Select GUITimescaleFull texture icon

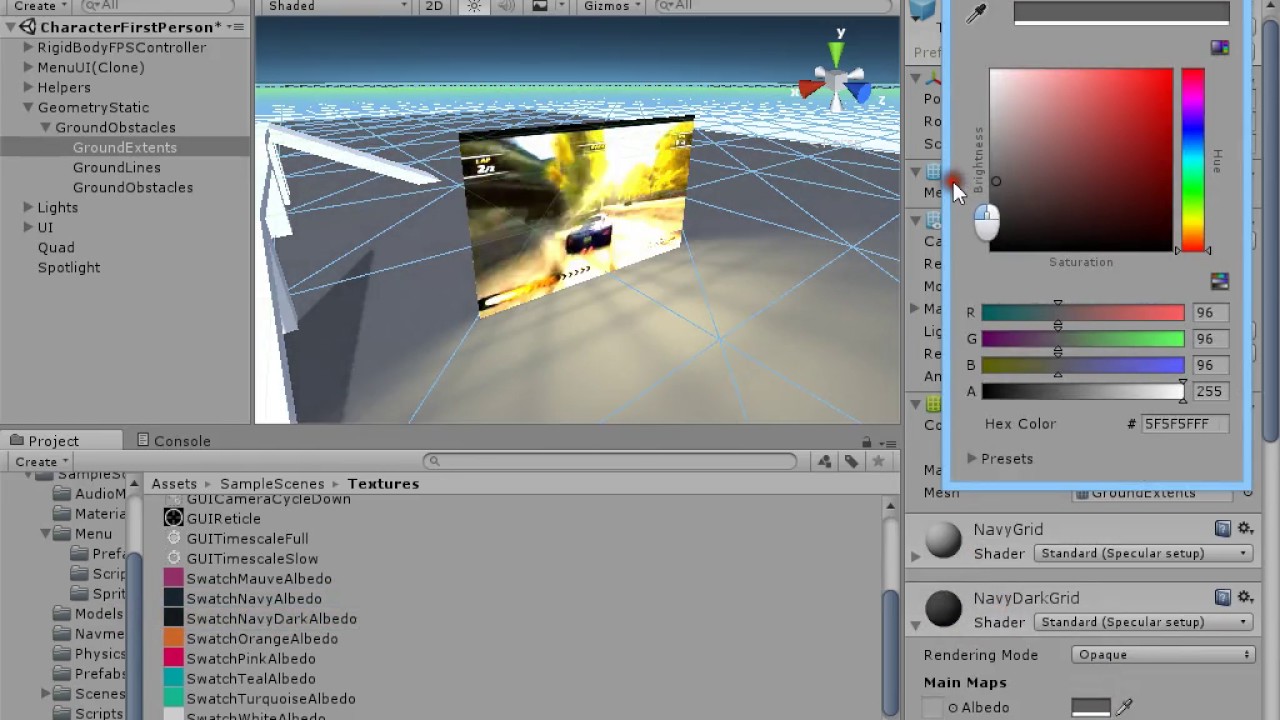tap(174, 538)
